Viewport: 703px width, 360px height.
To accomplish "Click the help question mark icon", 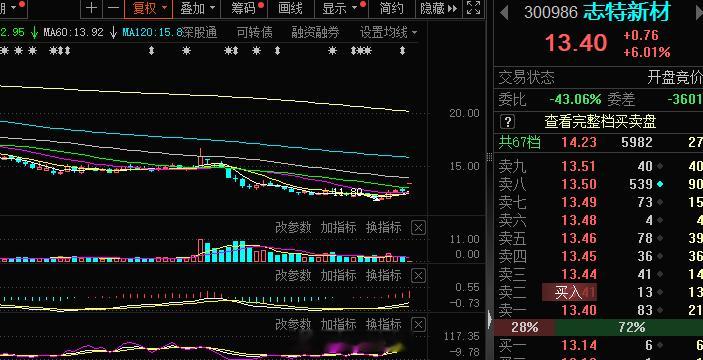I will pyautogui.click(x=508, y=121).
